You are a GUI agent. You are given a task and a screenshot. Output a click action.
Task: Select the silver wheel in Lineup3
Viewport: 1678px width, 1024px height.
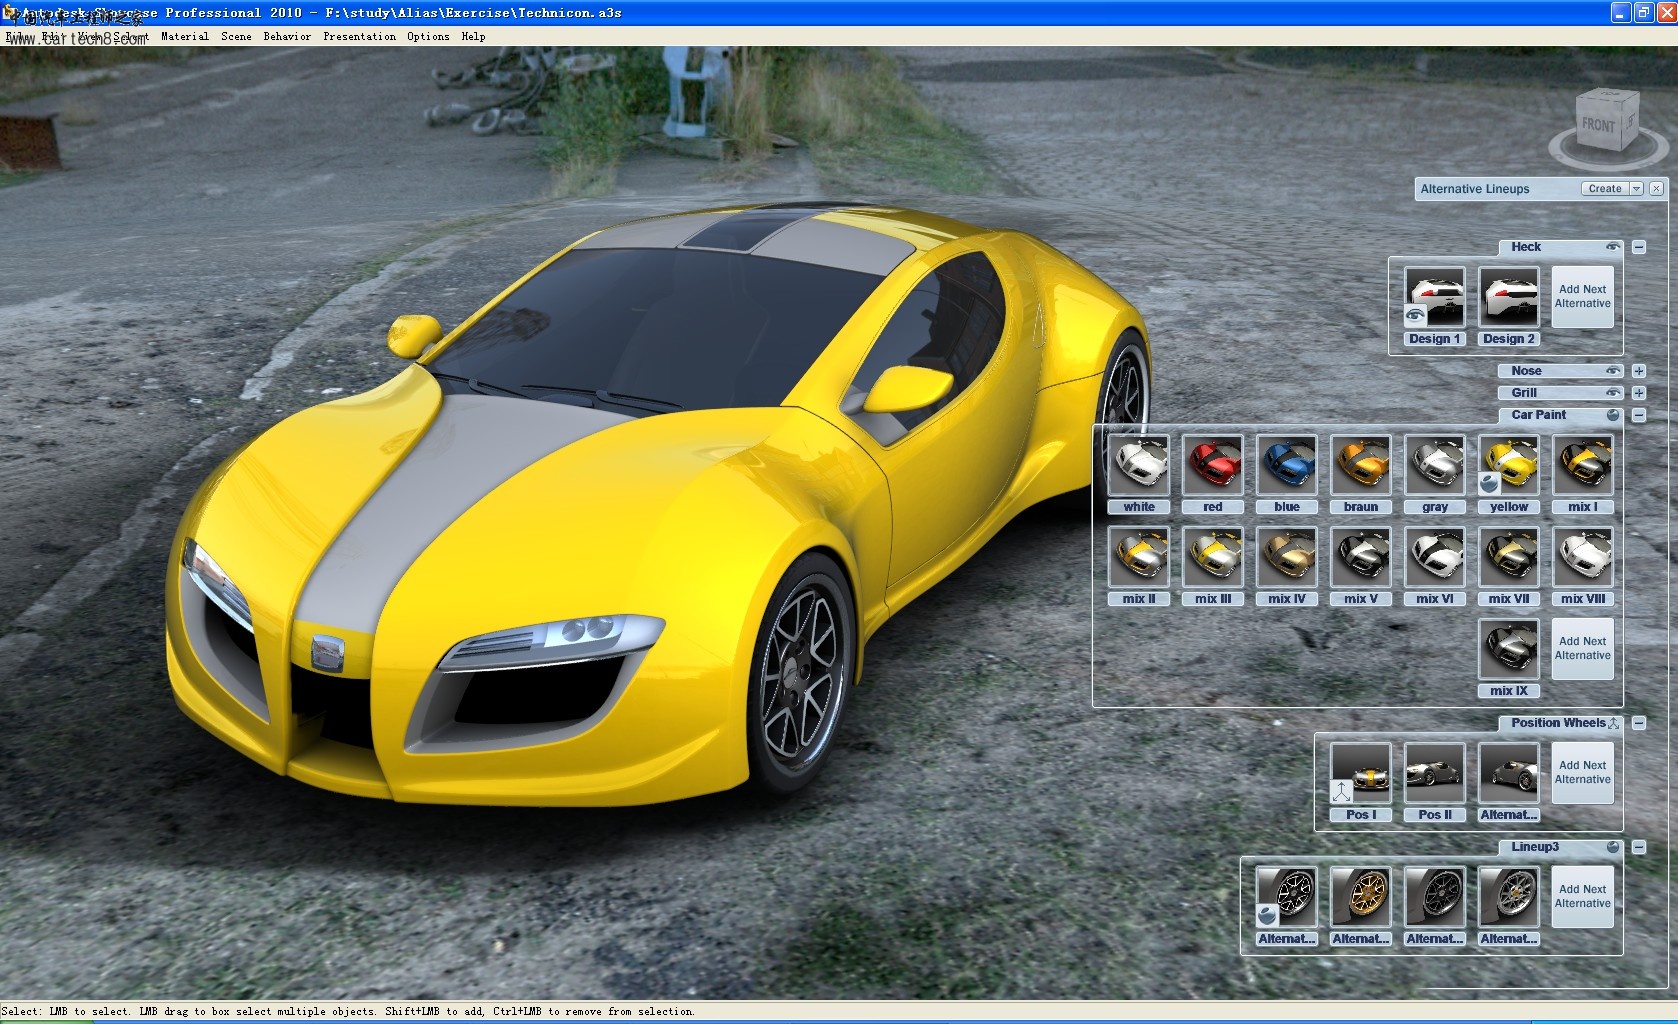pos(1509,897)
